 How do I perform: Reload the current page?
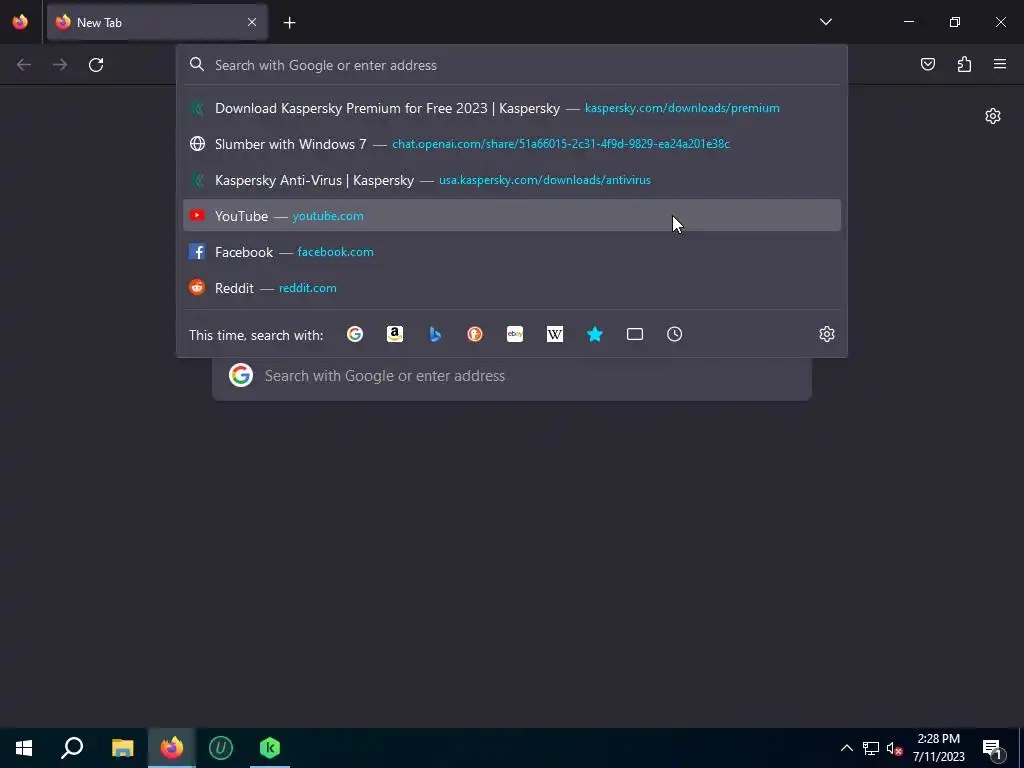pyautogui.click(x=96, y=65)
